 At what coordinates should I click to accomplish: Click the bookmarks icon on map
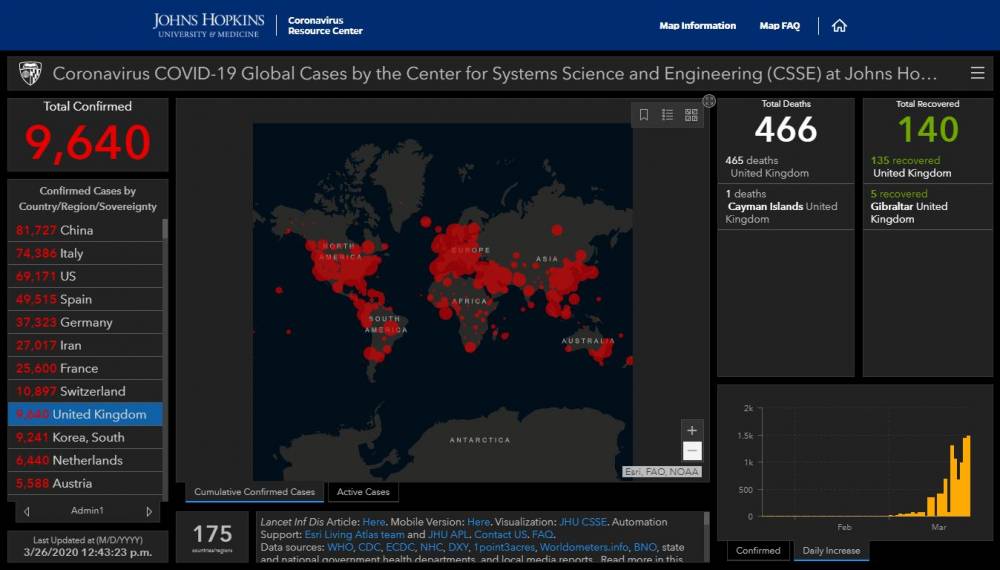[644, 115]
